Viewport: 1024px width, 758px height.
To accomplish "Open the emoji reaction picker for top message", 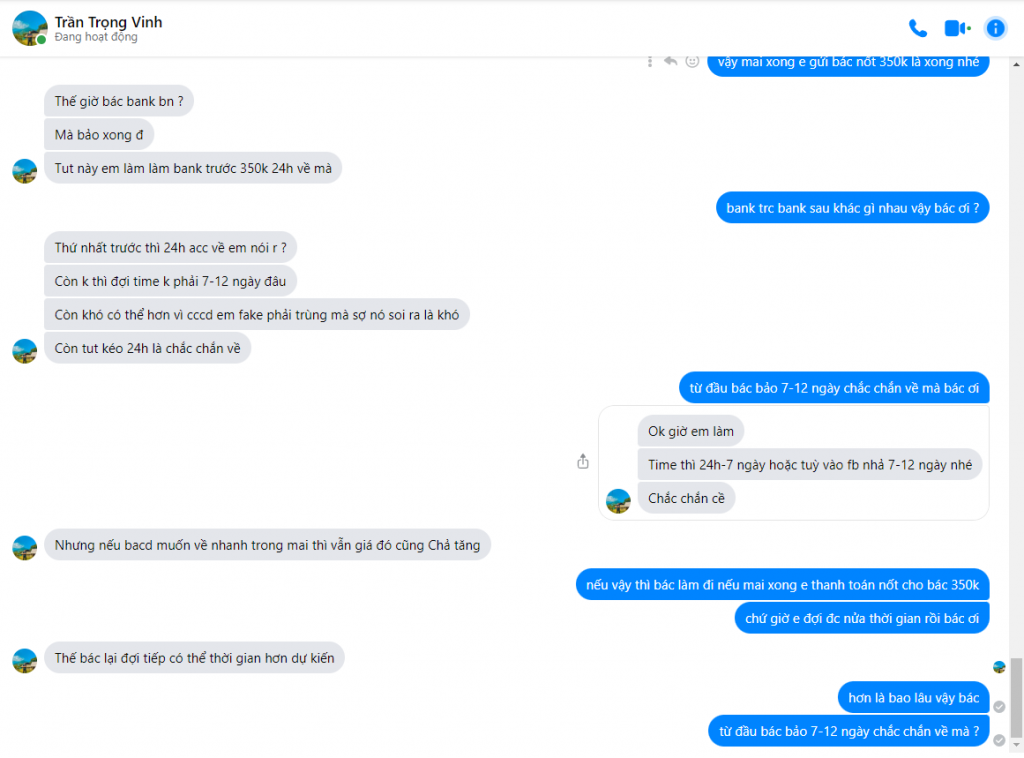I will tap(692, 61).
